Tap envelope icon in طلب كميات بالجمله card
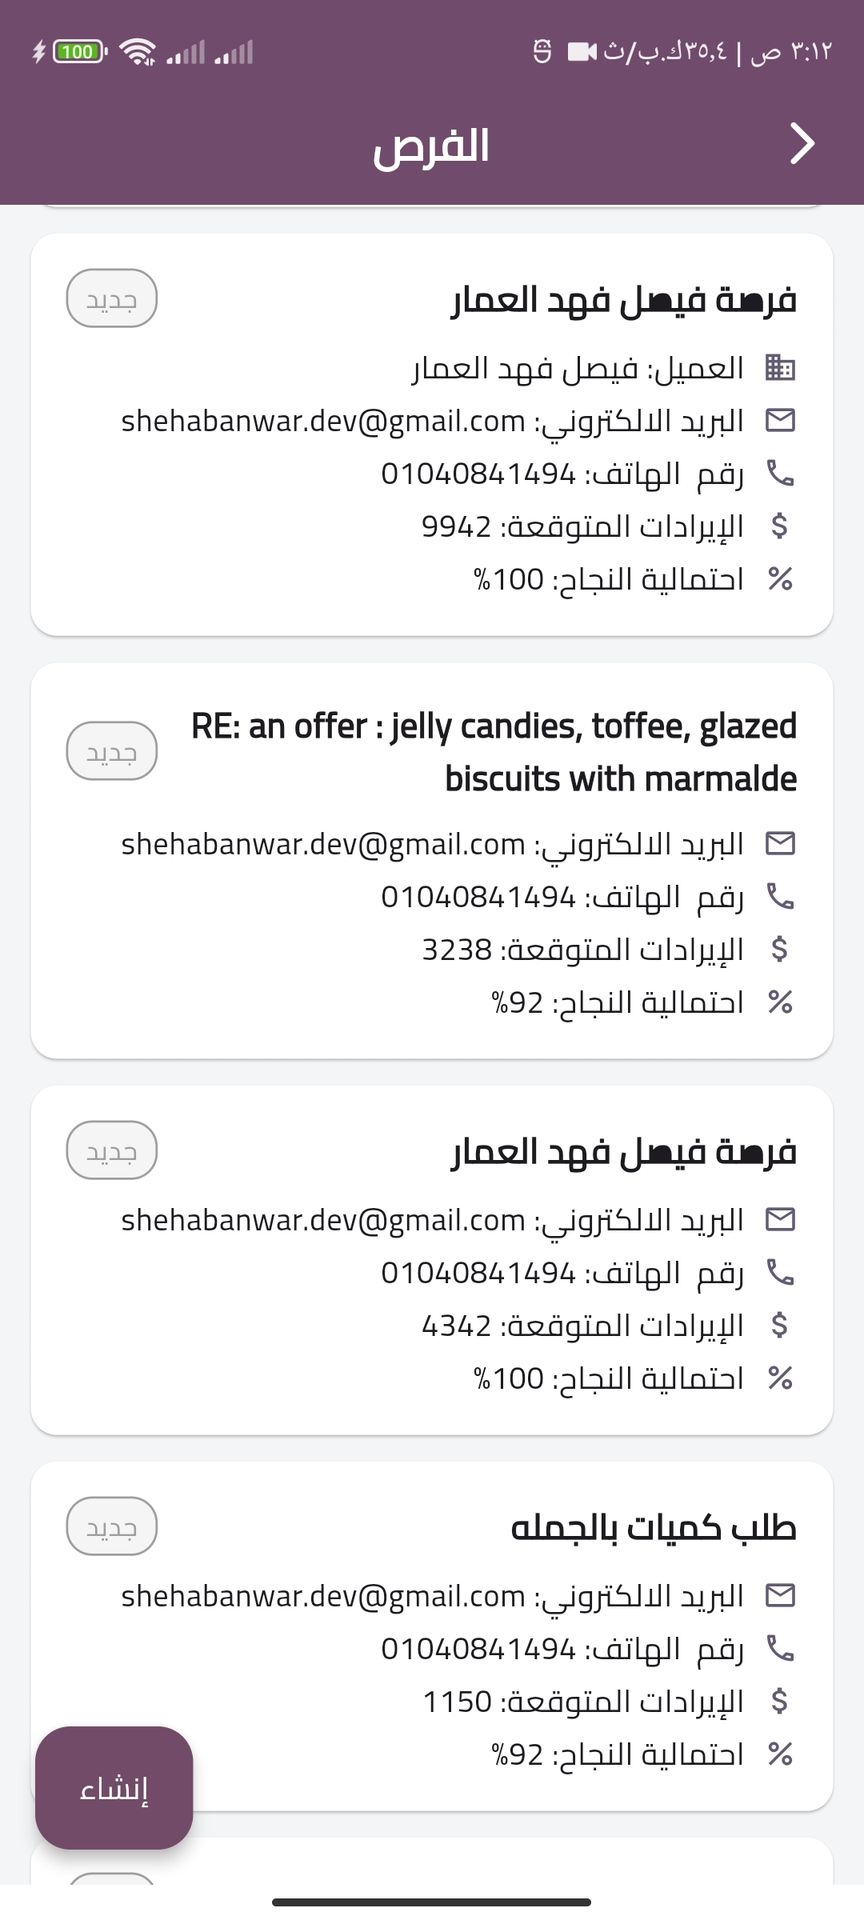Image resolution: width=864 pixels, height=1920 pixels. tap(780, 1595)
